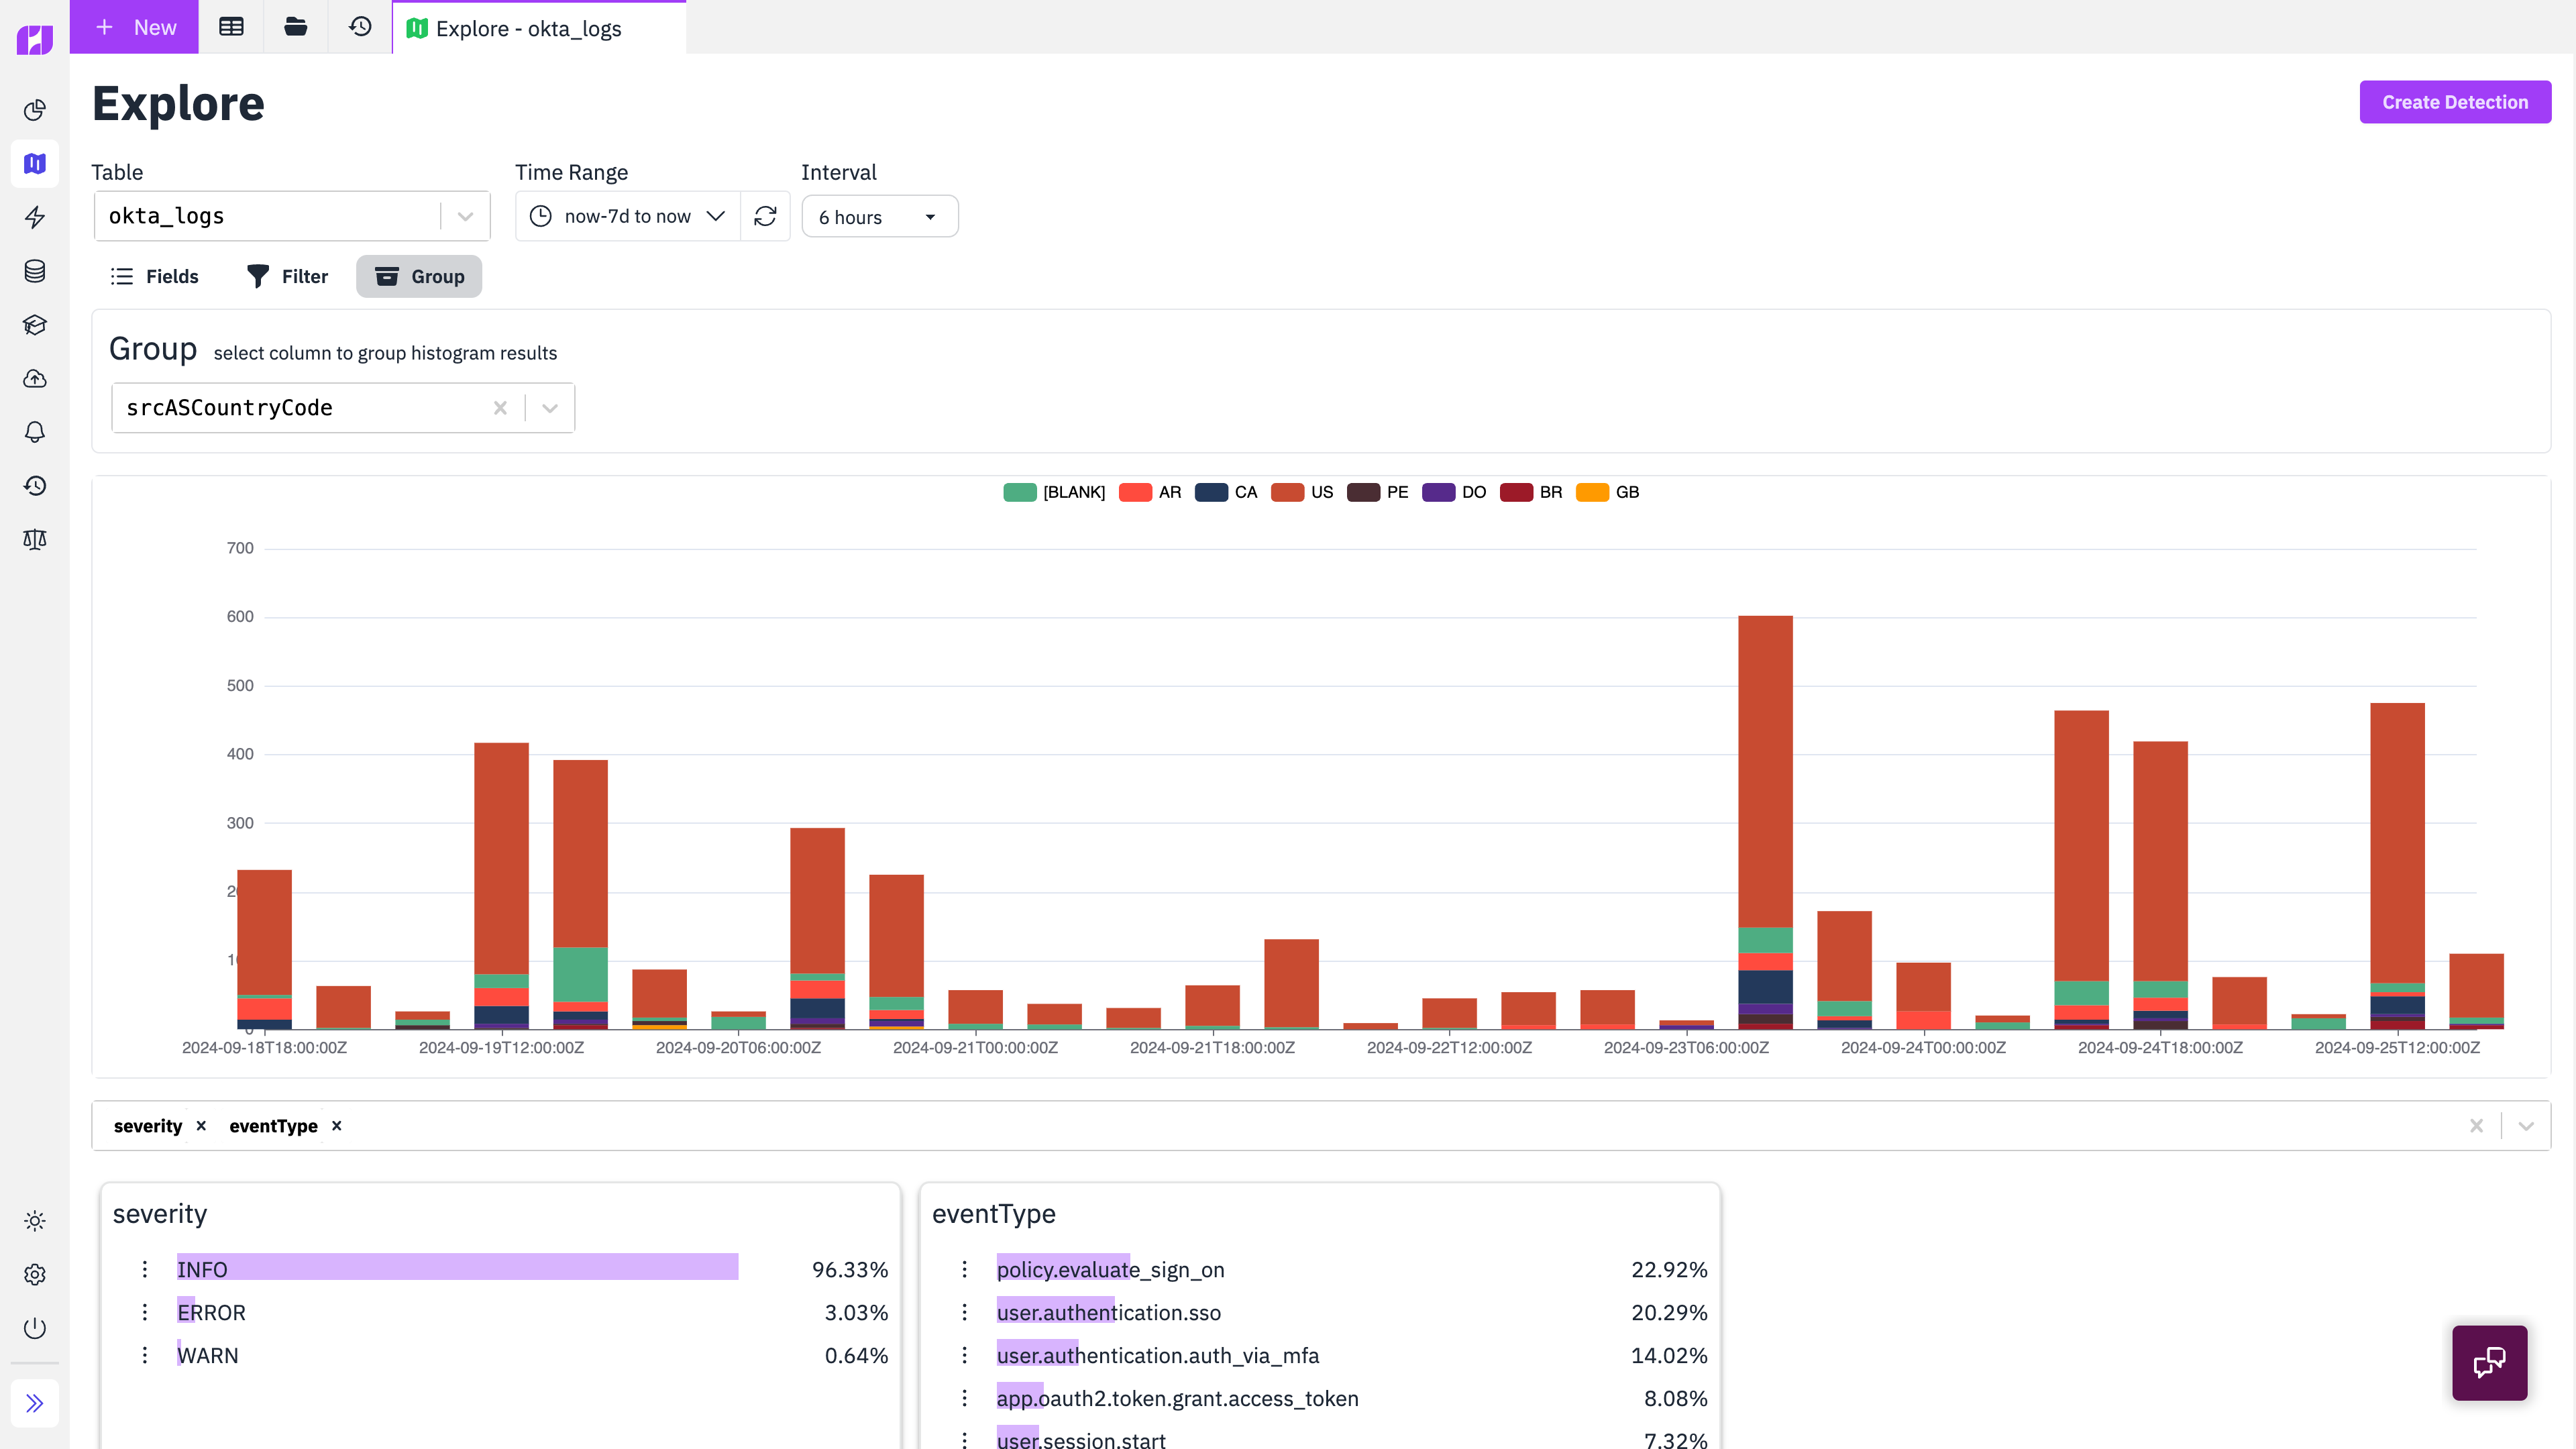Click the ERROR severity value
Screen dimensions: 2576x1449
click(x=211, y=1313)
